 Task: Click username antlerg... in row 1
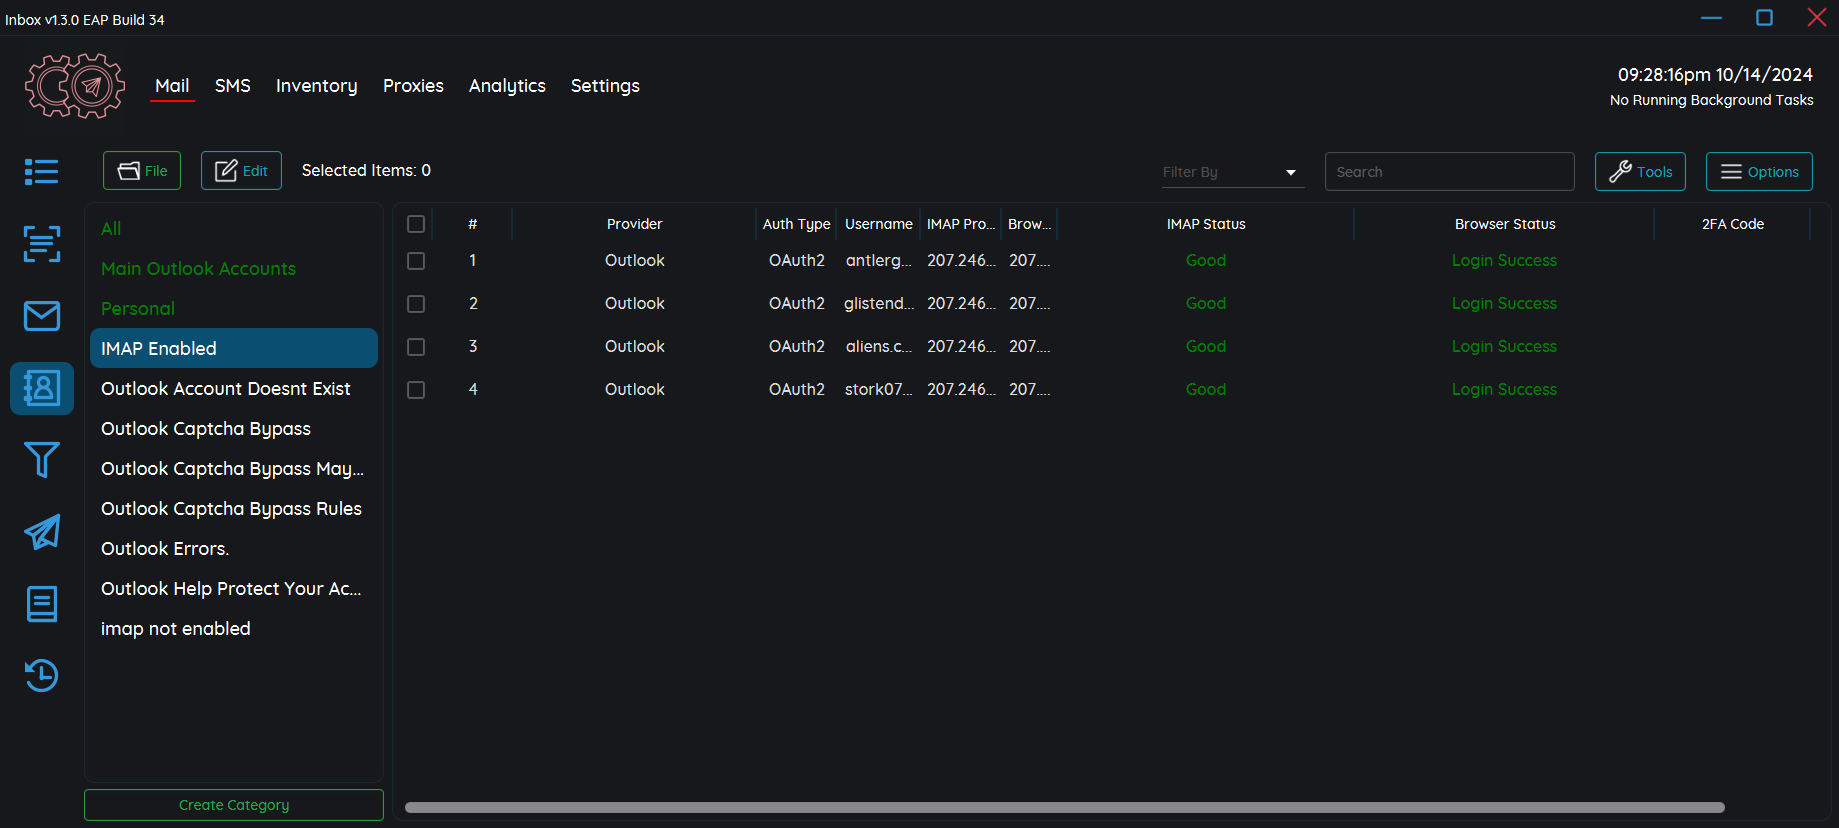coord(879,261)
